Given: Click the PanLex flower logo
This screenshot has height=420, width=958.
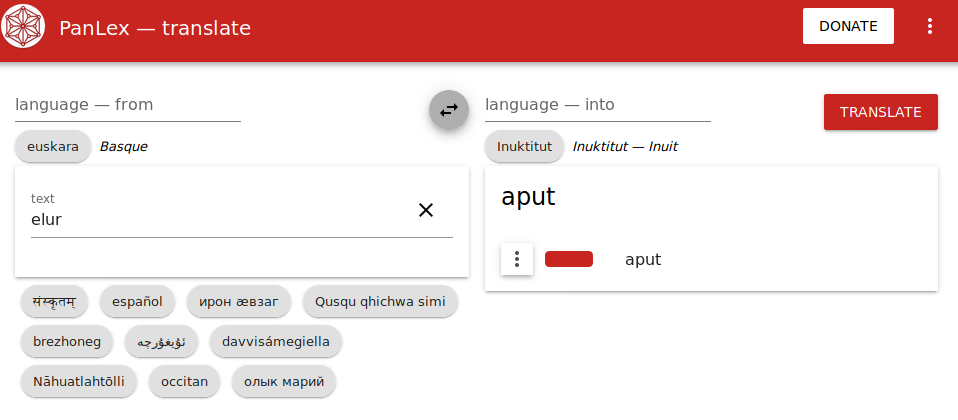Looking at the screenshot, I should pyautogui.click(x=23, y=26).
